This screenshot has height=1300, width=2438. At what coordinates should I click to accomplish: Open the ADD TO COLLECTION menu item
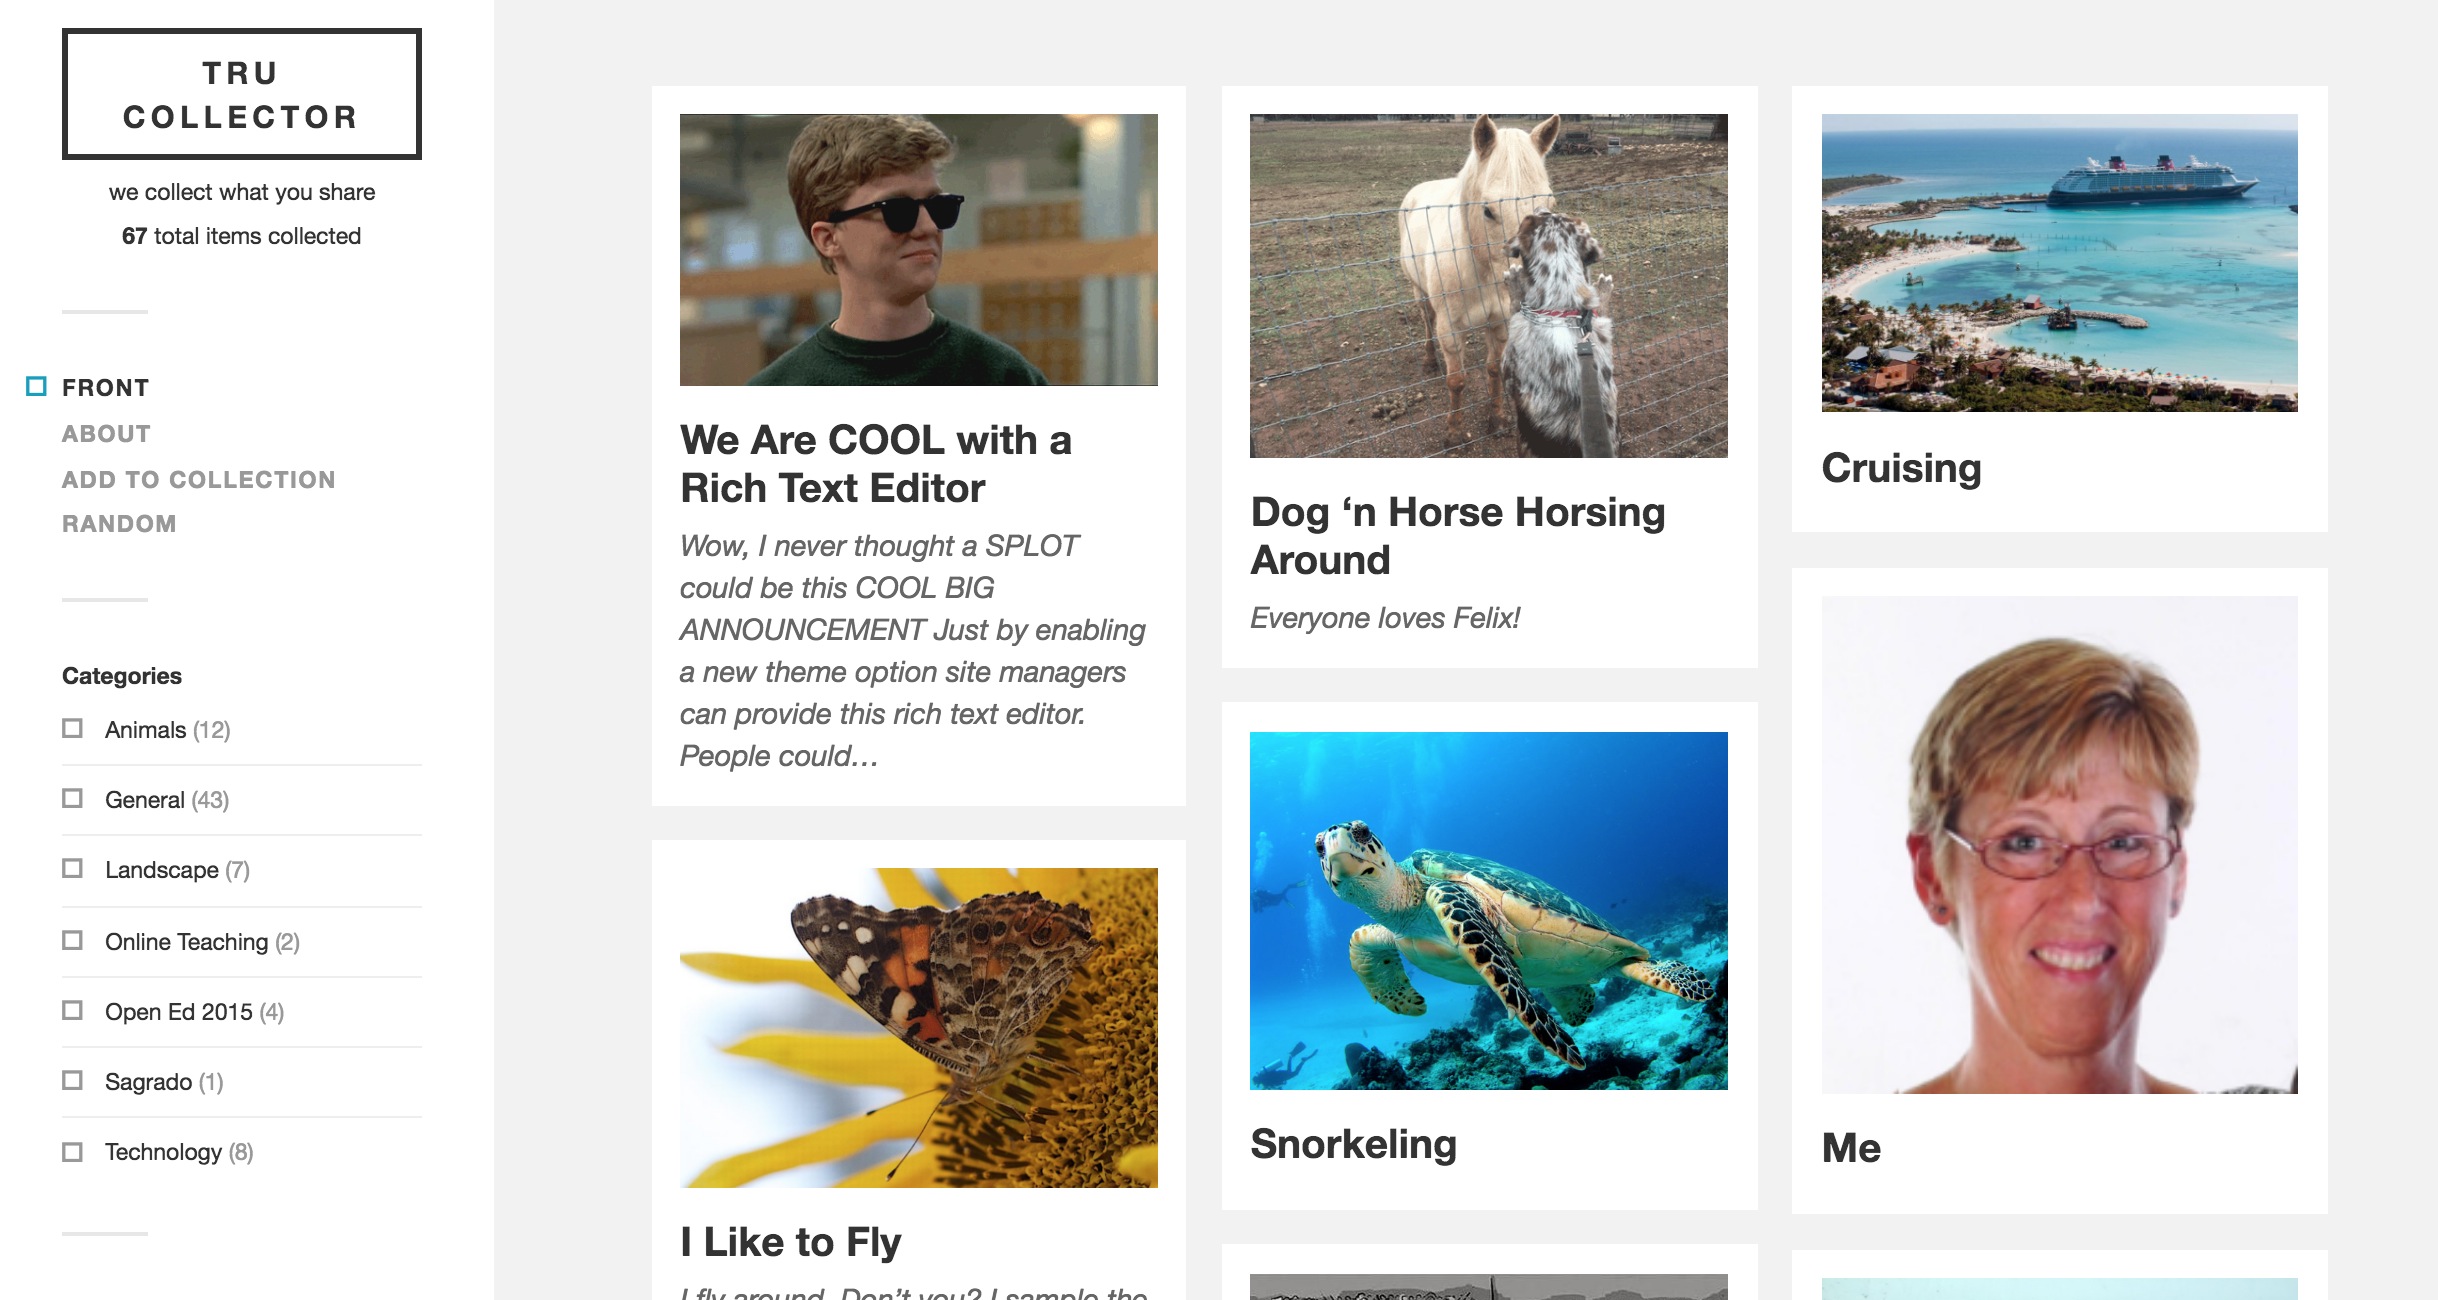198,480
